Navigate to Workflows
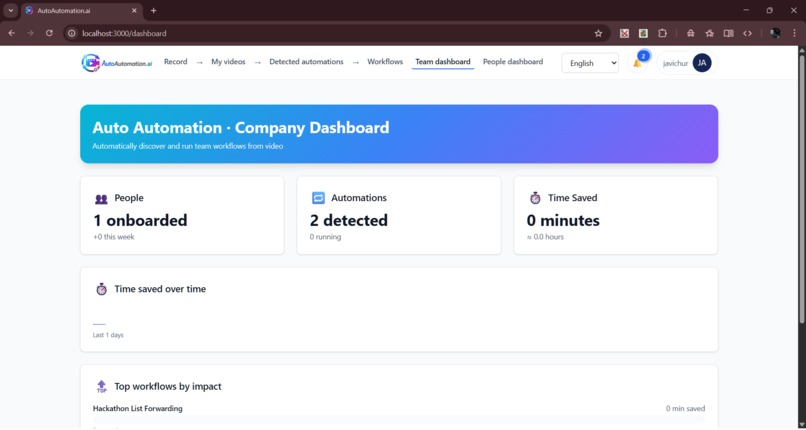The height and width of the screenshot is (430, 806). click(x=385, y=62)
